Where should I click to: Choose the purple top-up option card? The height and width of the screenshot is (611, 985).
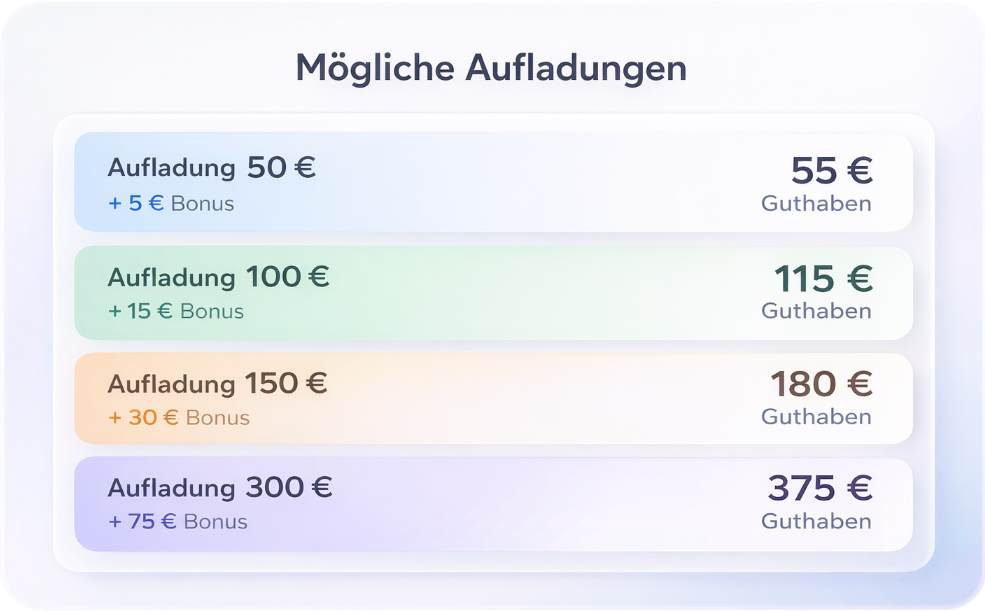pyautogui.click(x=493, y=504)
